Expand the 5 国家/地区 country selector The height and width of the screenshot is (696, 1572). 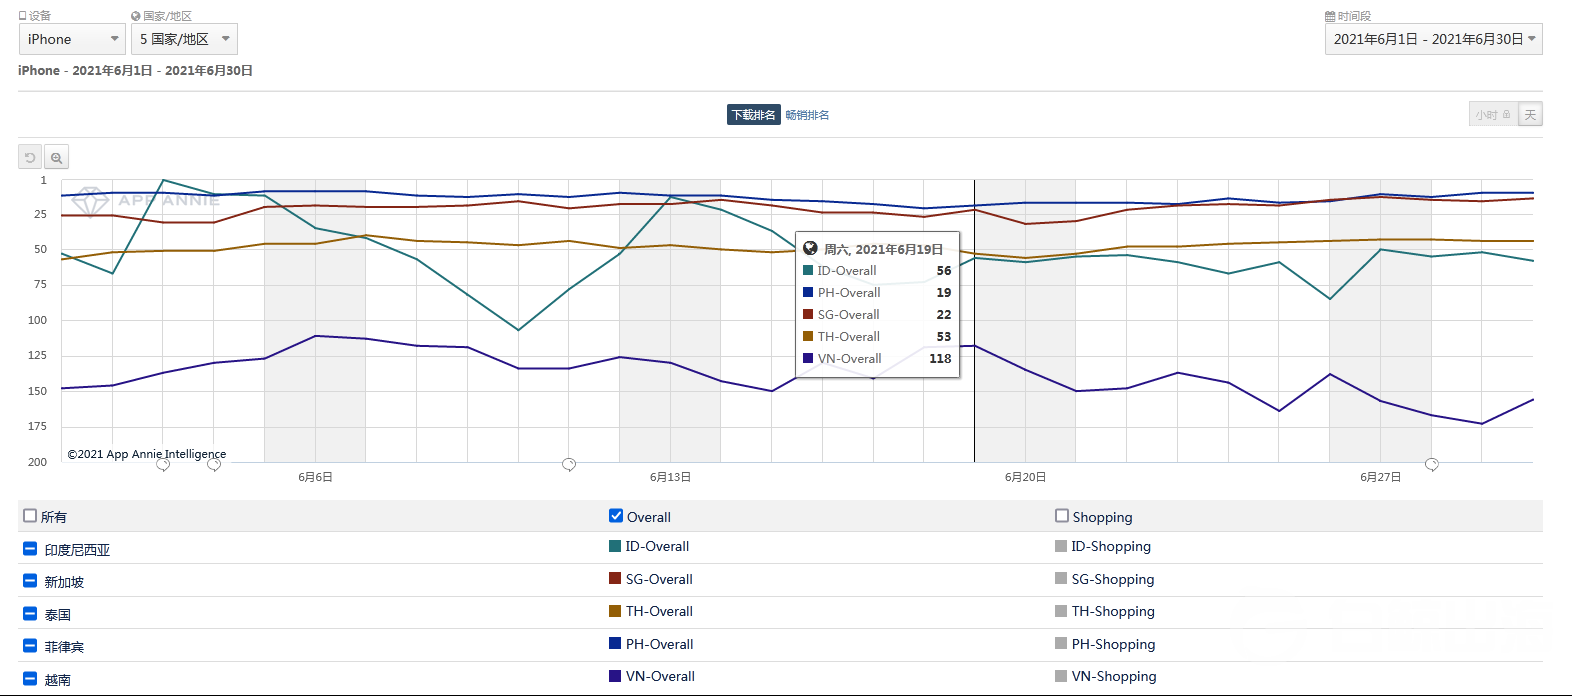click(x=184, y=39)
